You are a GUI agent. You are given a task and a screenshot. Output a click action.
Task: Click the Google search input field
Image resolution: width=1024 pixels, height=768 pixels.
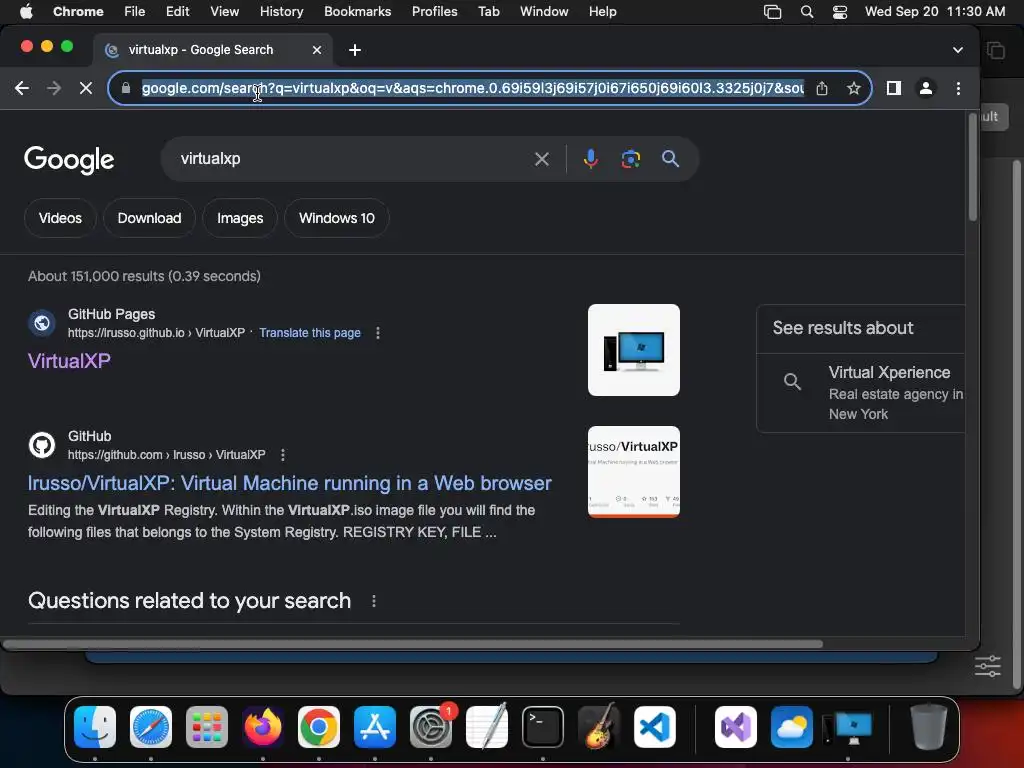point(353,159)
